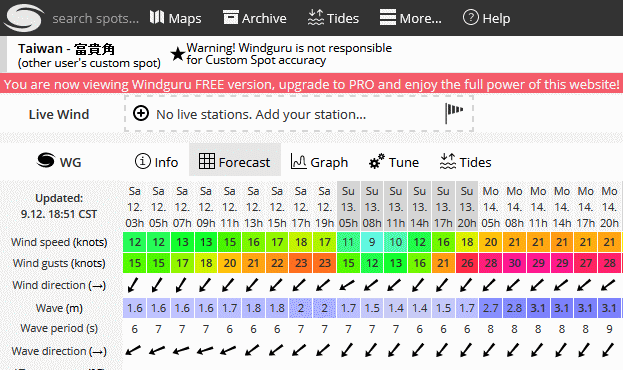Open Tides in the top navigation bar
The height and width of the screenshot is (370, 623).
333,18
